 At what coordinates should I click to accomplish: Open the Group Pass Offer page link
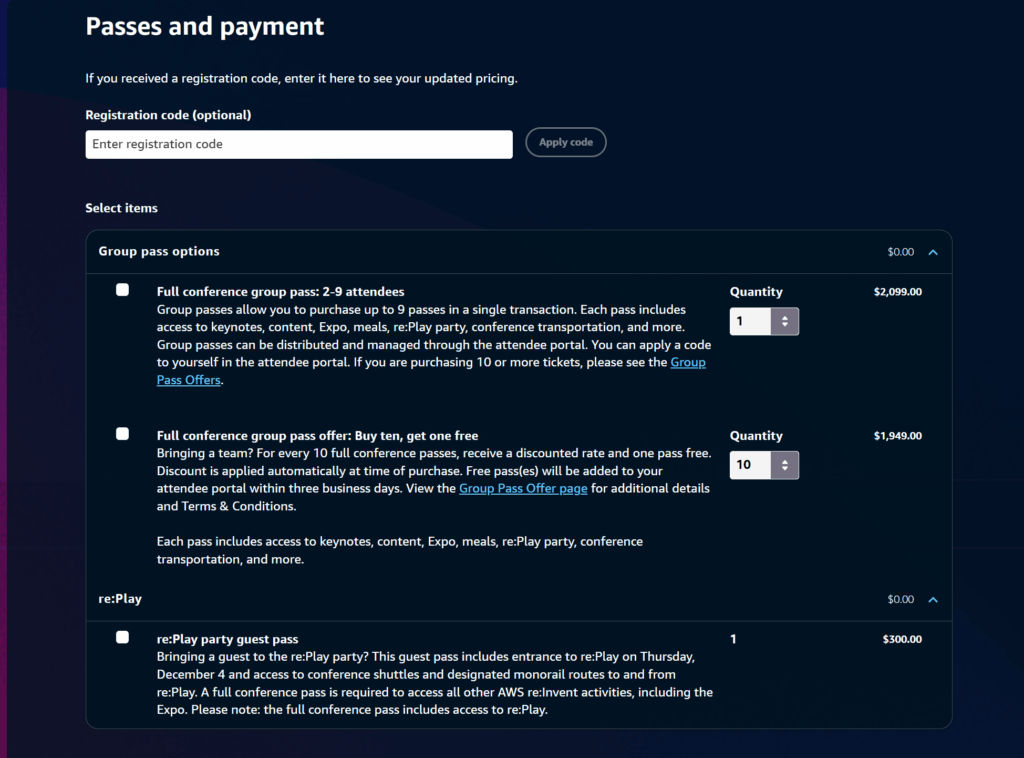(523, 488)
